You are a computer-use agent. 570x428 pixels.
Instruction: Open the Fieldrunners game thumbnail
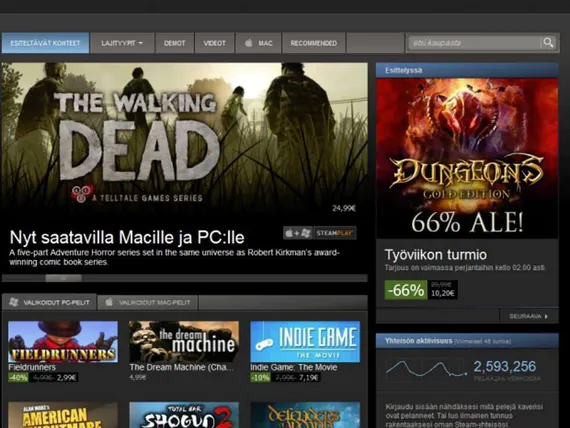[x=63, y=341]
